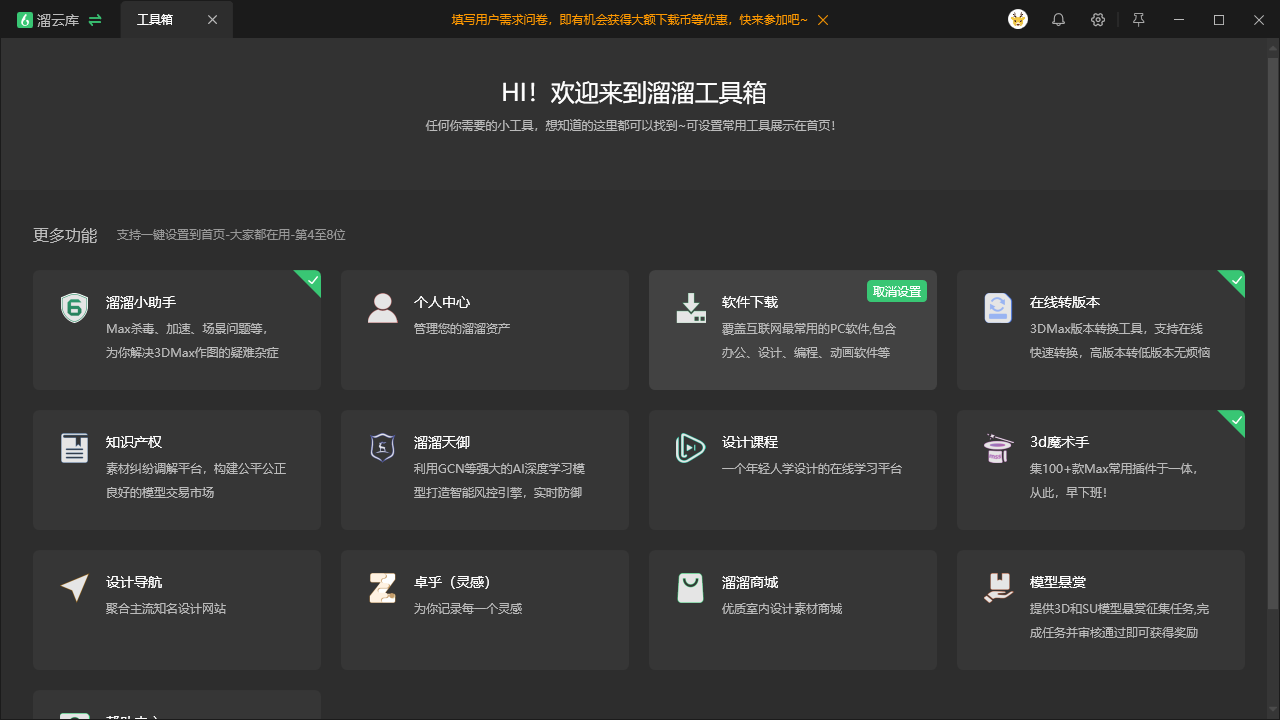This screenshot has width=1280, height=720.
Task: Open the 知识产权 title
Action: click(134, 442)
